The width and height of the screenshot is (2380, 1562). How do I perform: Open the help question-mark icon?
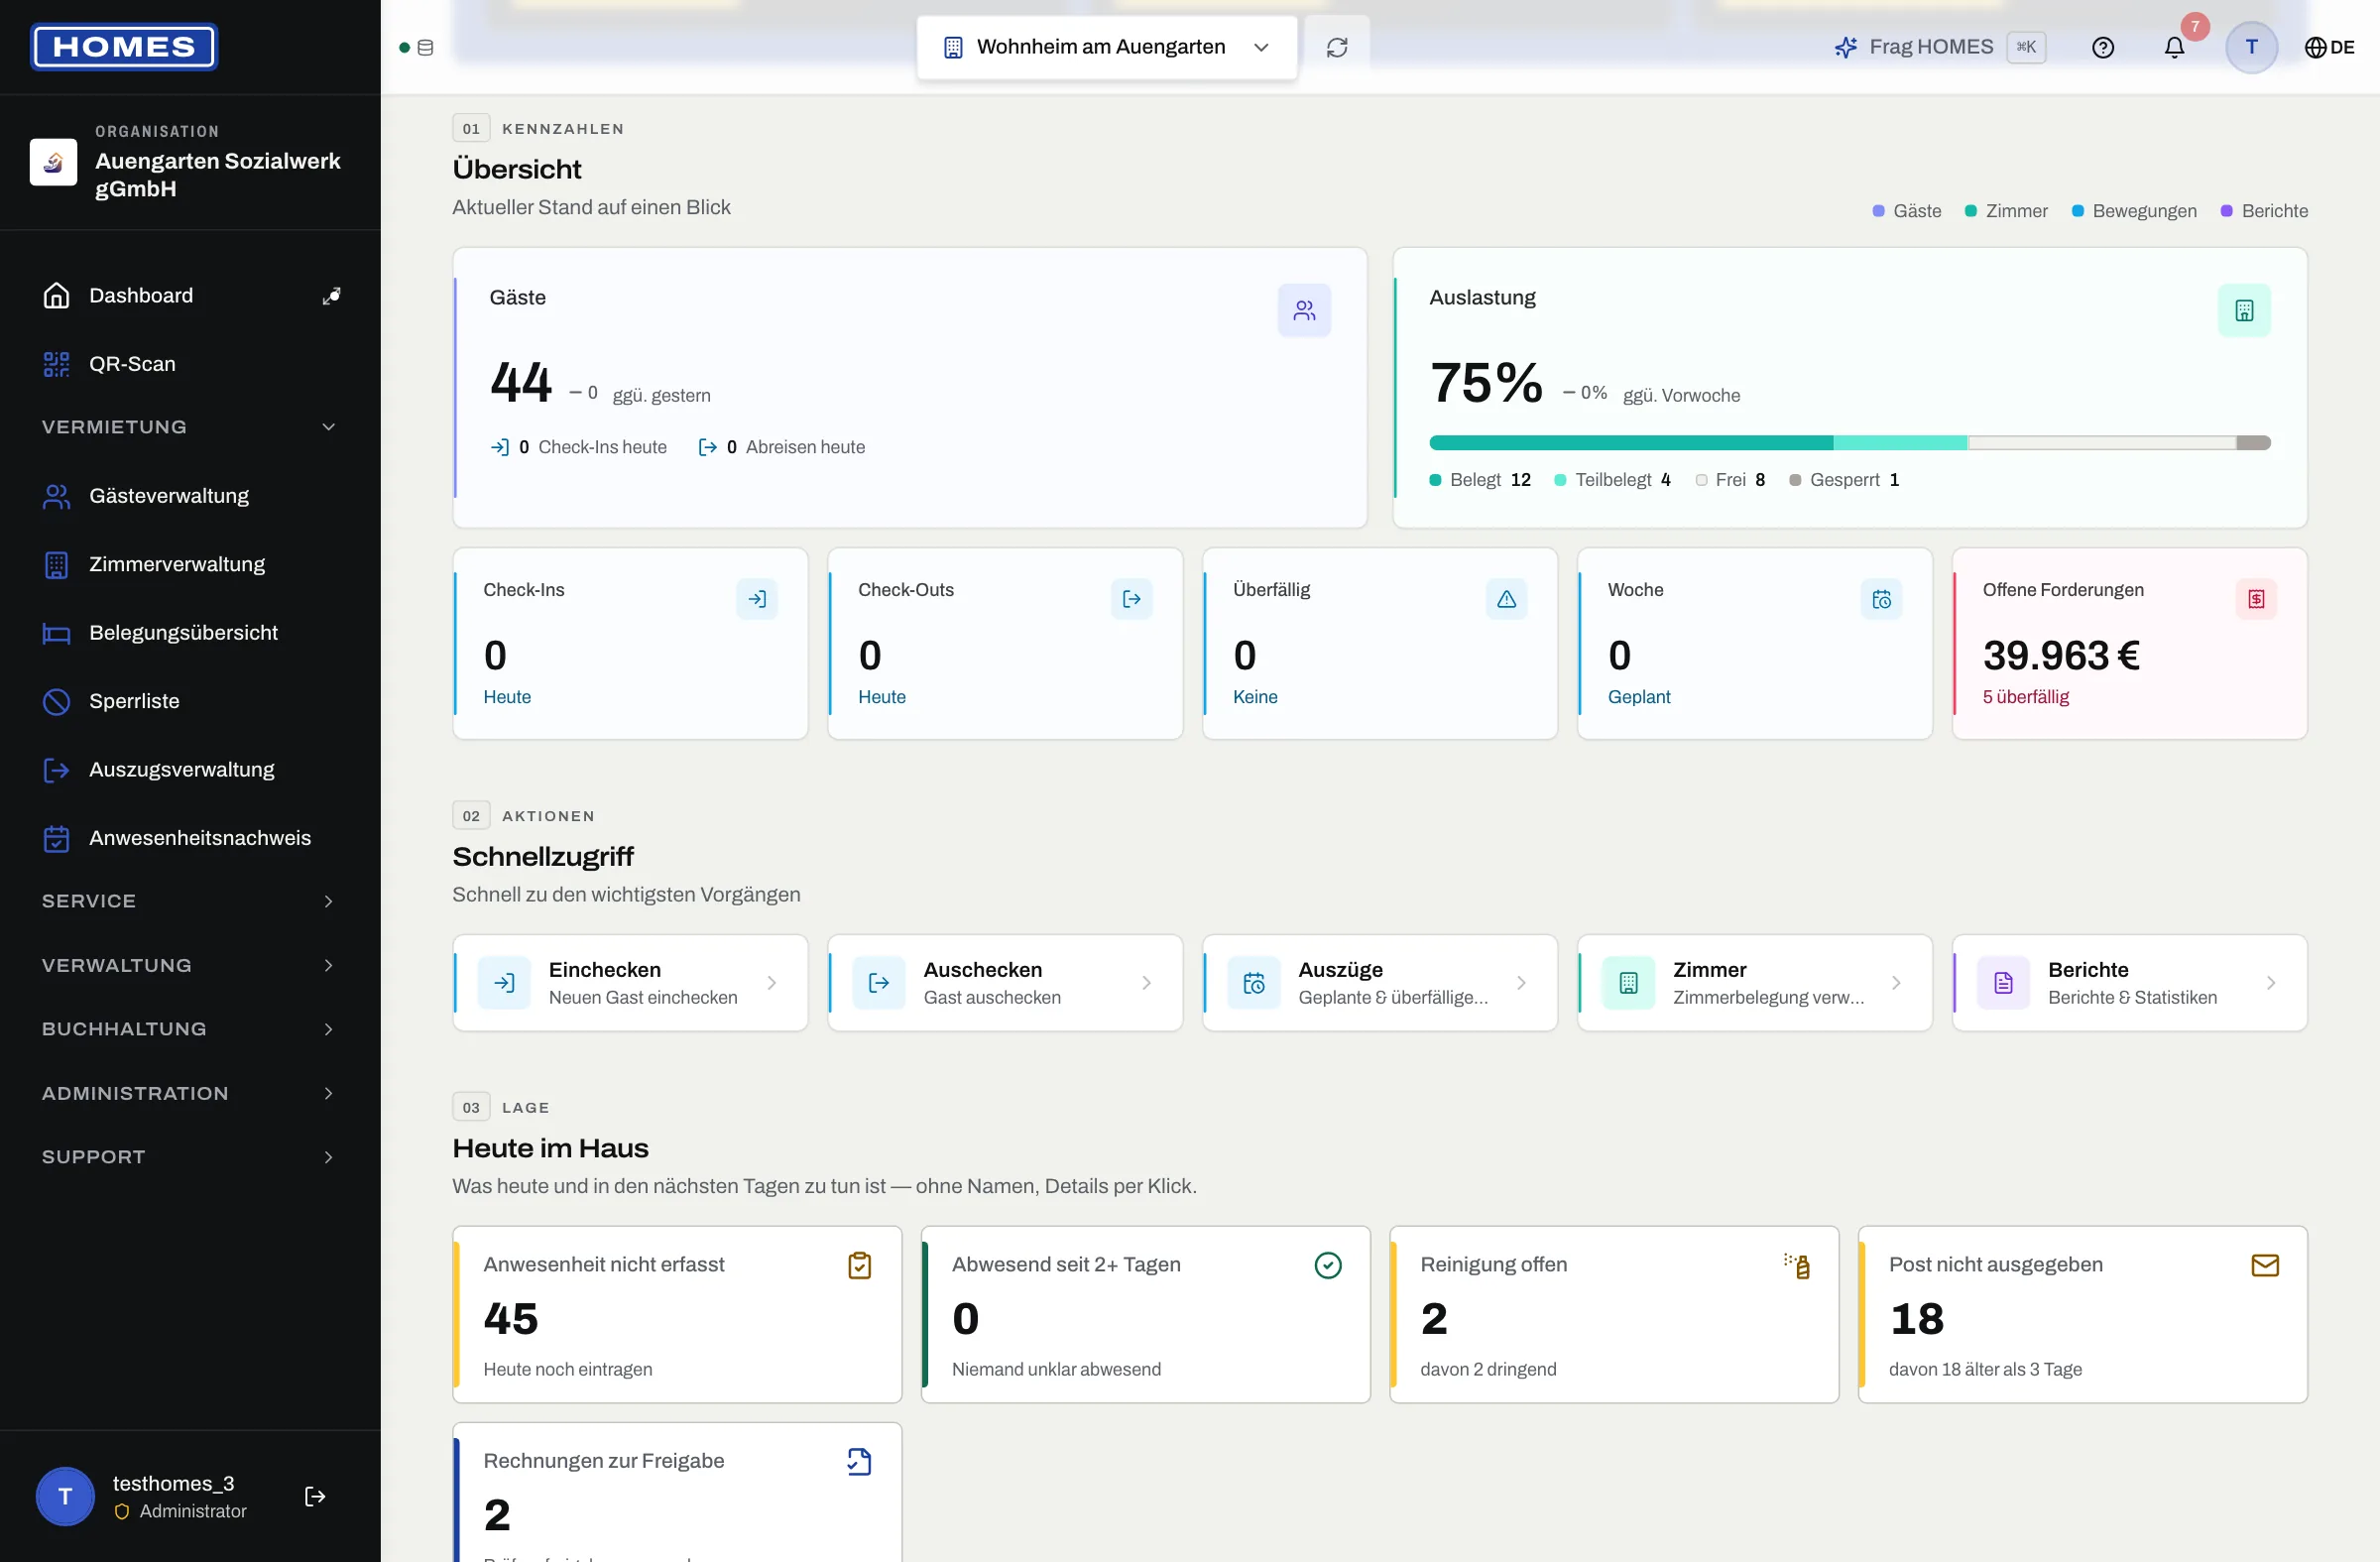(x=2103, y=47)
